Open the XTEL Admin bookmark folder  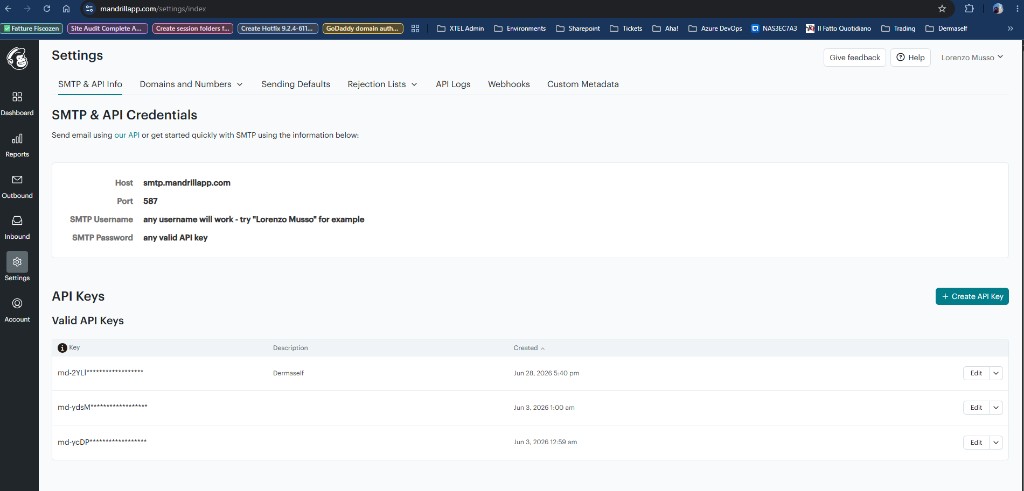tap(460, 28)
